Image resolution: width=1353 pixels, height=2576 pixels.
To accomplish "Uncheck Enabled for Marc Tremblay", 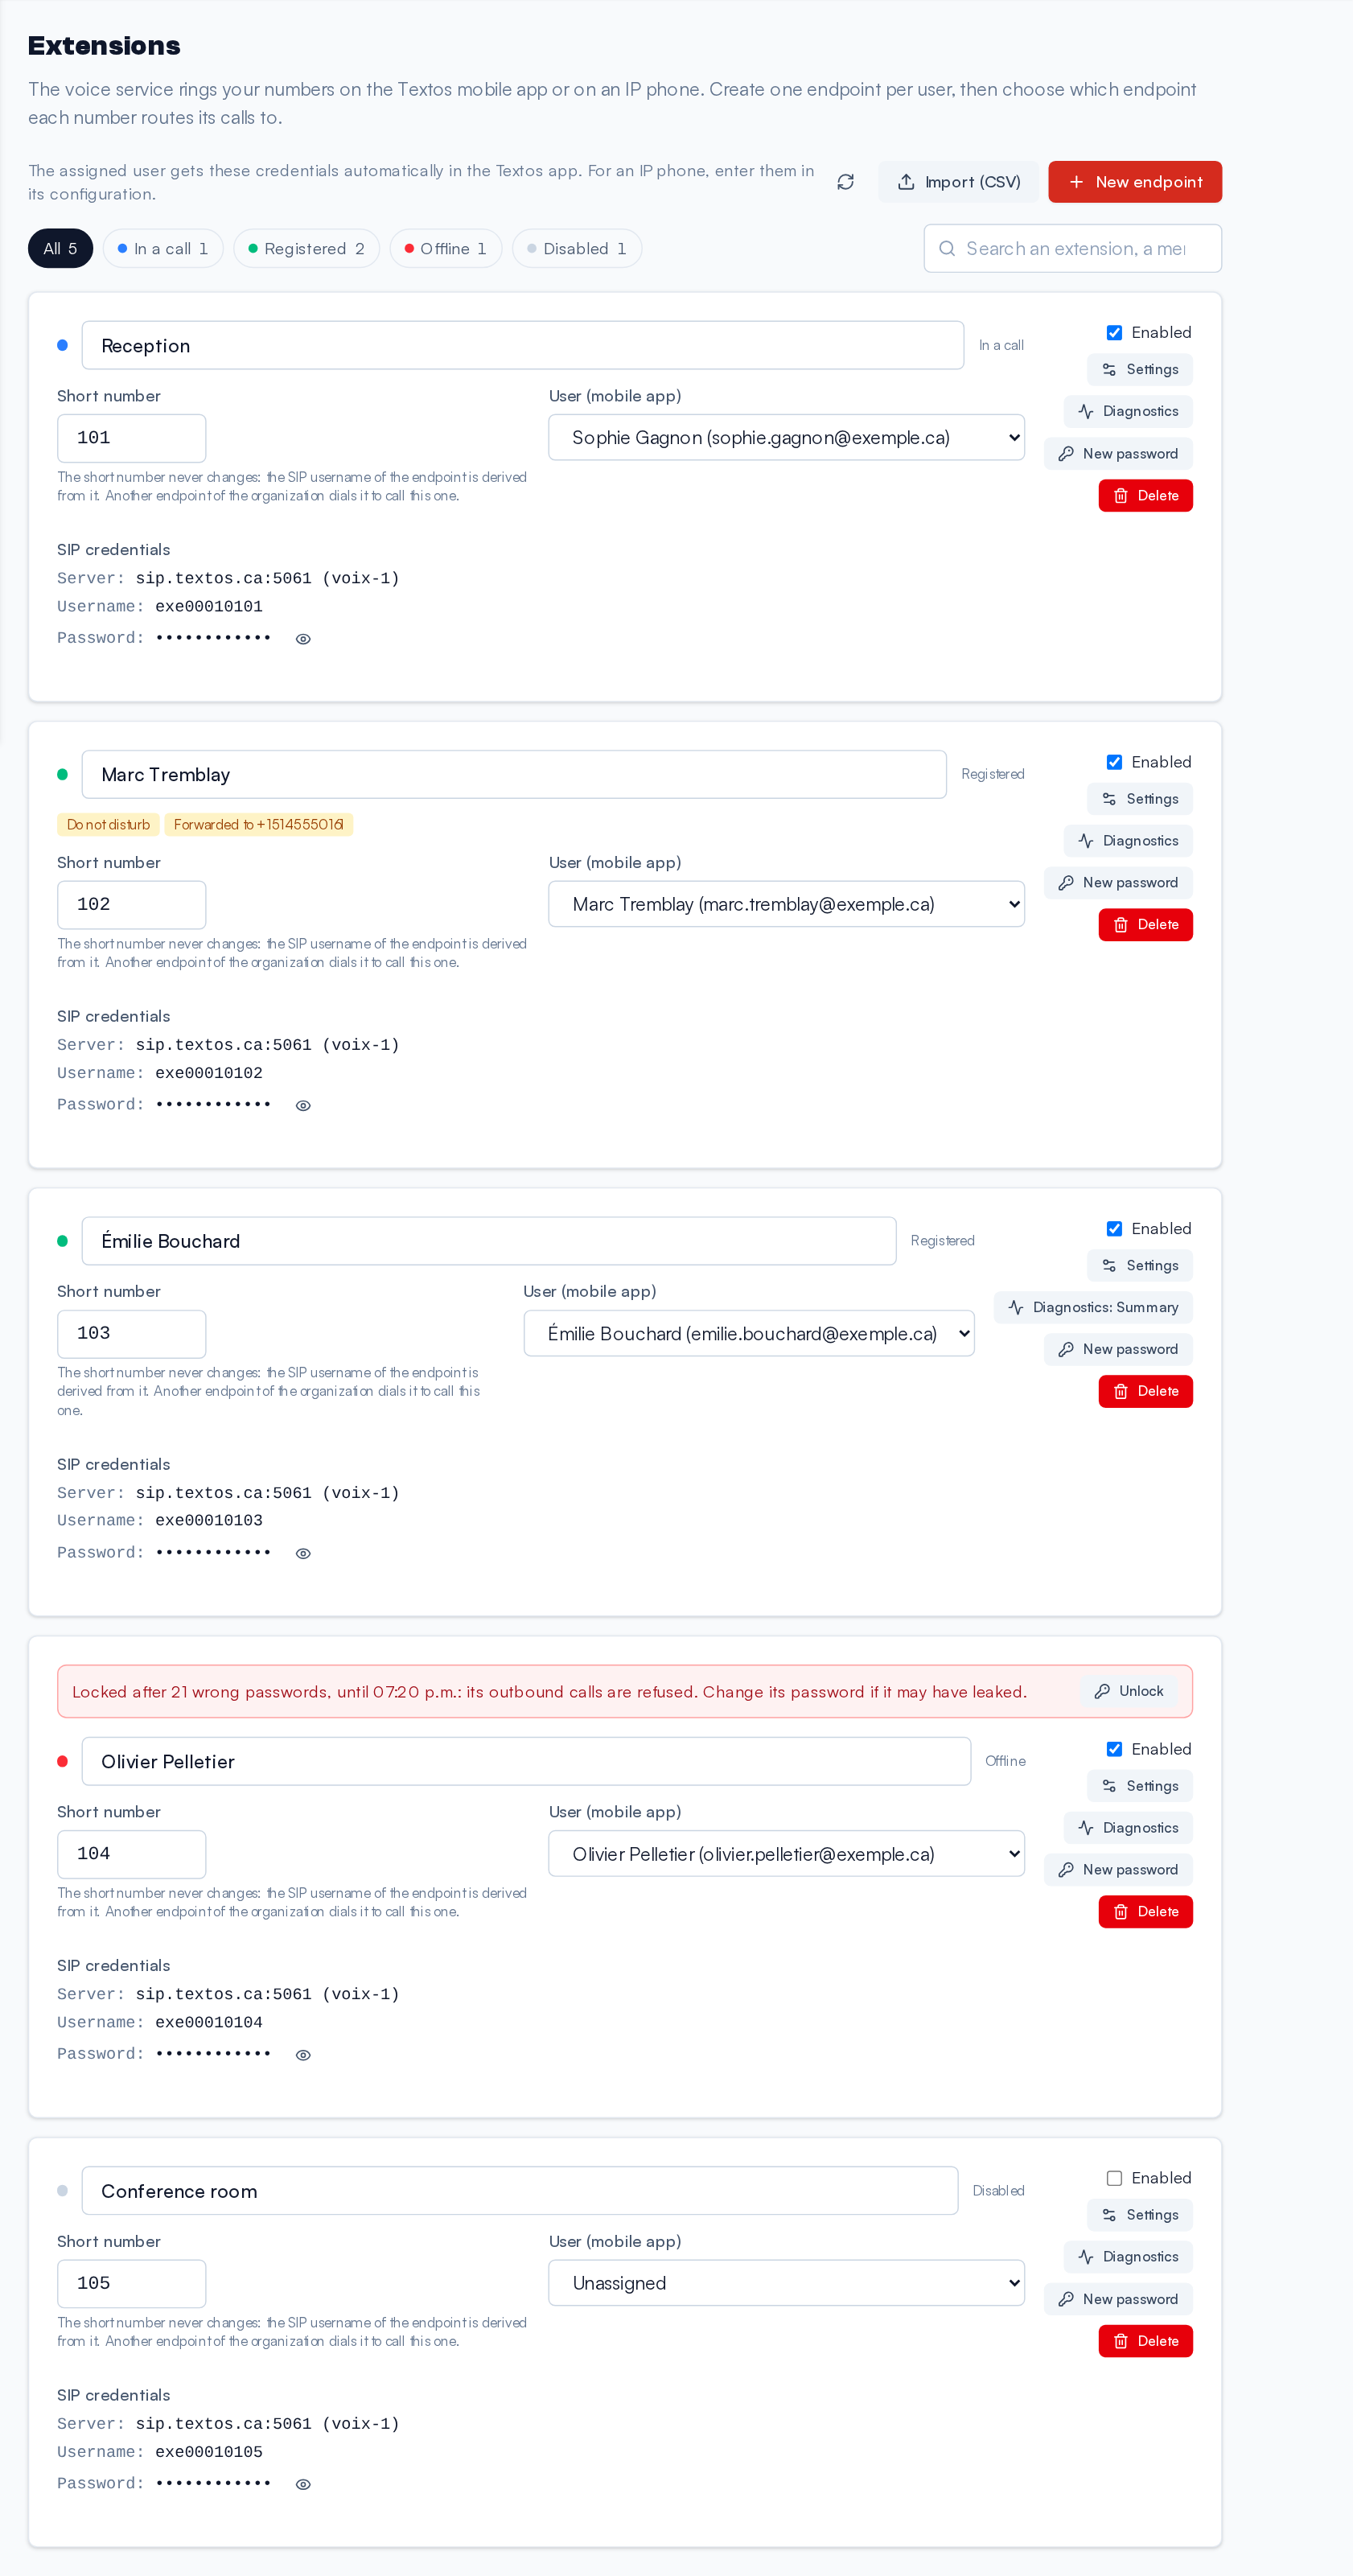I will (x=1114, y=763).
